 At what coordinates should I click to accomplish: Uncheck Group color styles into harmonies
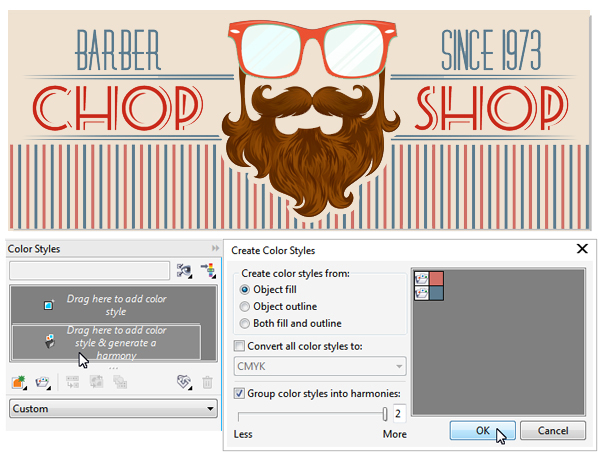(239, 393)
